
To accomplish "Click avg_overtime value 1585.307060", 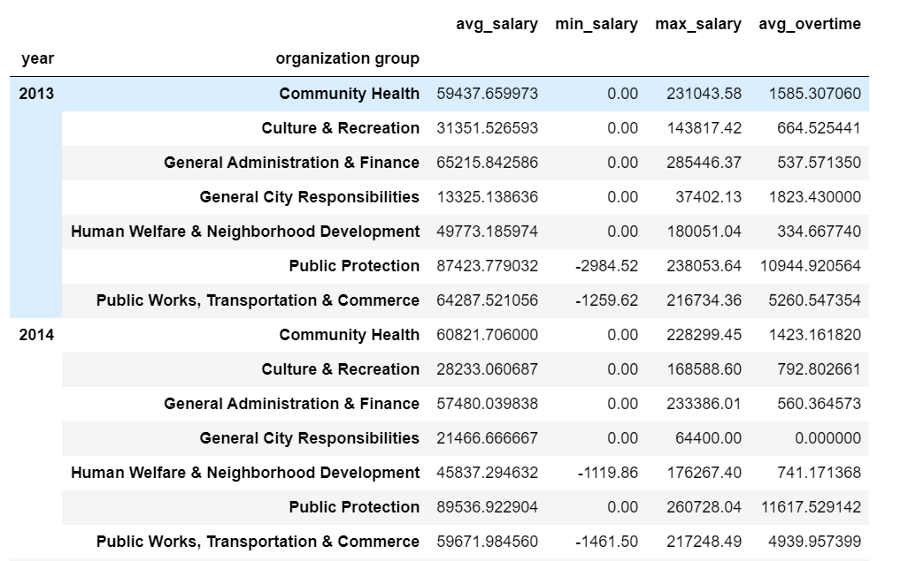I will pos(814,94).
